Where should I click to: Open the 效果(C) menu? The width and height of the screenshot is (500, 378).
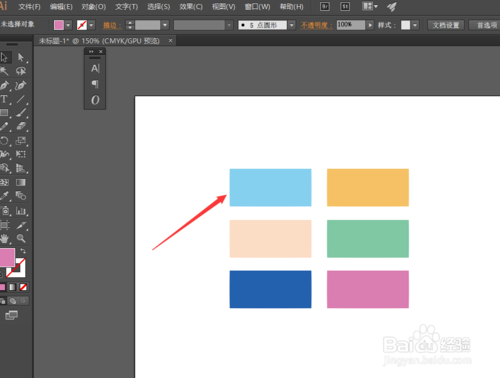pyautogui.click(x=191, y=7)
